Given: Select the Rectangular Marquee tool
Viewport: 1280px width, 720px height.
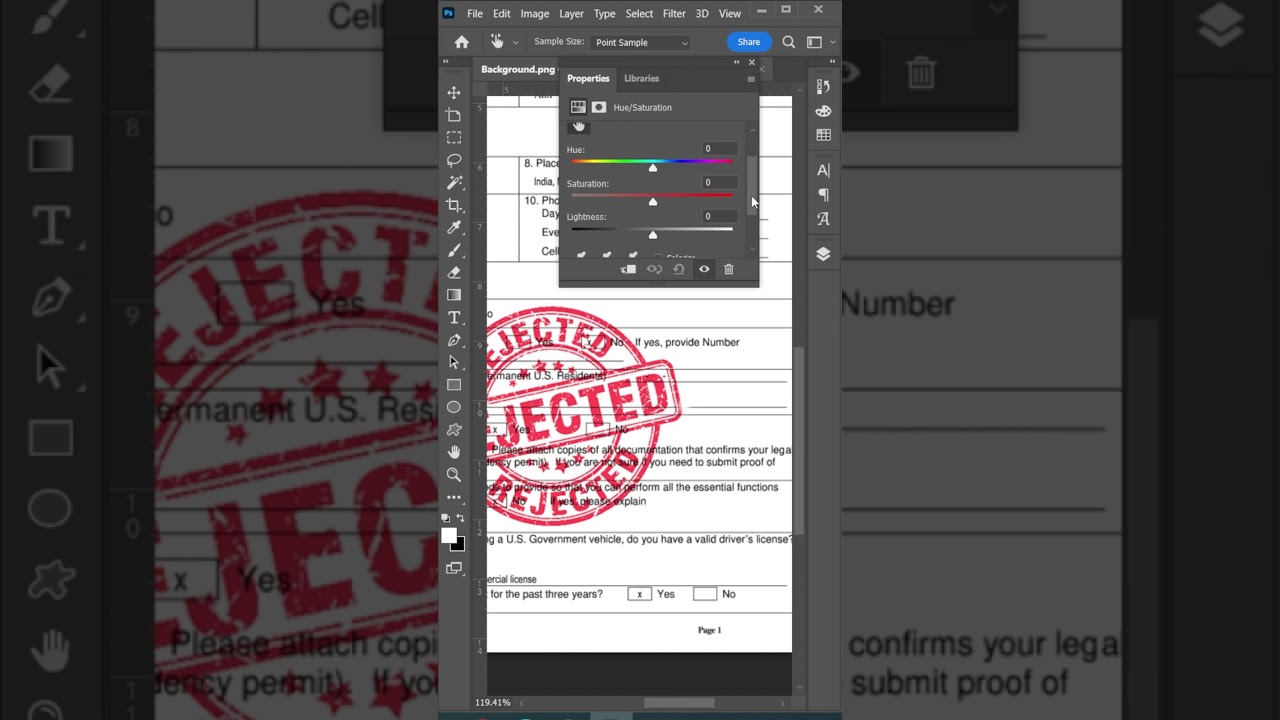Looking at the screenshot, I should pyautogui.click(x=454, y=137).
